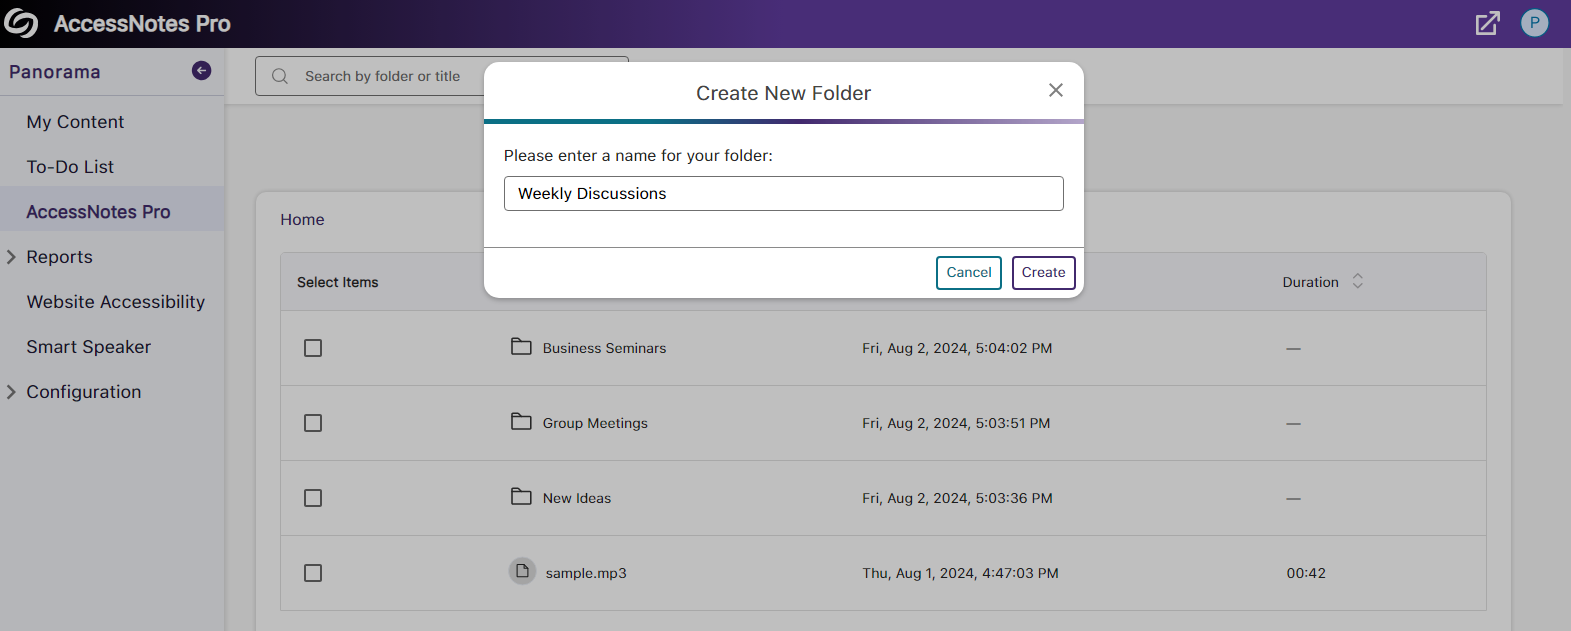The width and height of the screenshot is (1571, 631).
Task: Open My Content in sidebar
Action: tap(75, 122)
